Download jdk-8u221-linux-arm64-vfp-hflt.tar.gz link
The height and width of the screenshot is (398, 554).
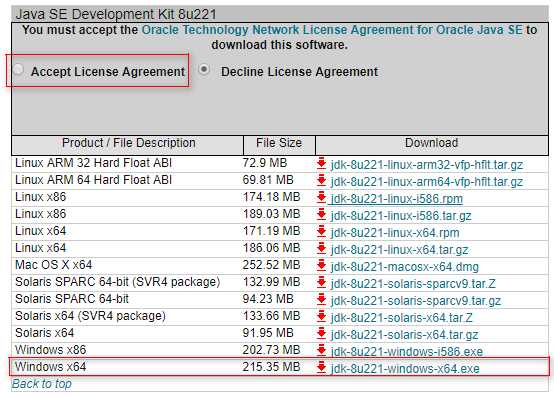pyautogui.click(x=427, y=182)
